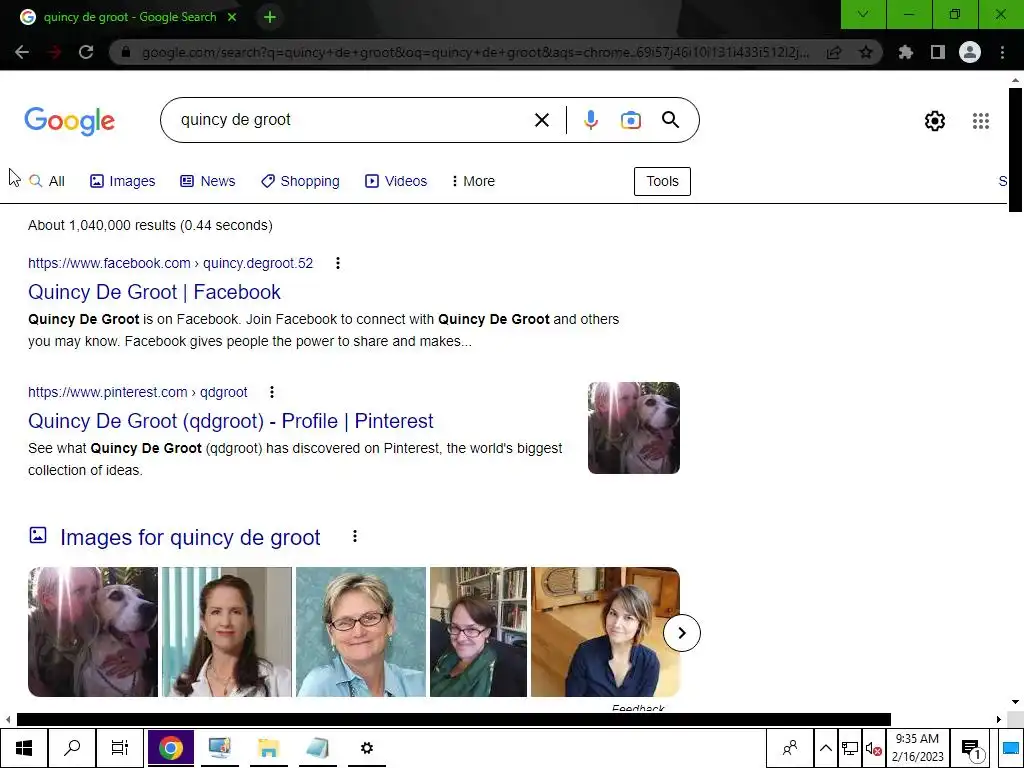Open the Google apps grid
This screenshot has width=1024, height=768.
click(980, 121)
